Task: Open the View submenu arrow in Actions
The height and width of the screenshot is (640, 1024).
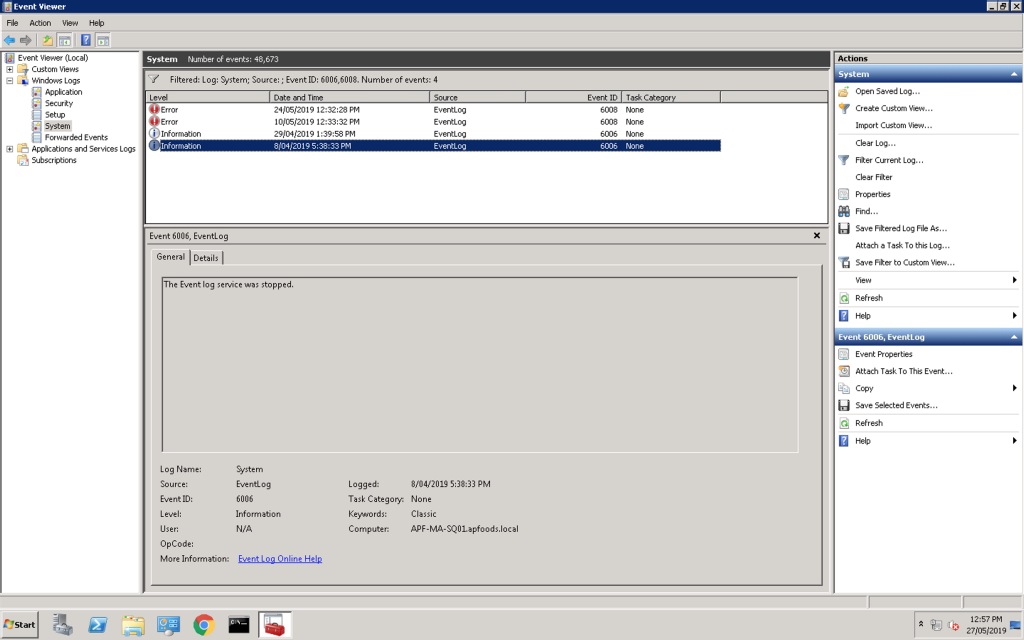Action: 1014,280
